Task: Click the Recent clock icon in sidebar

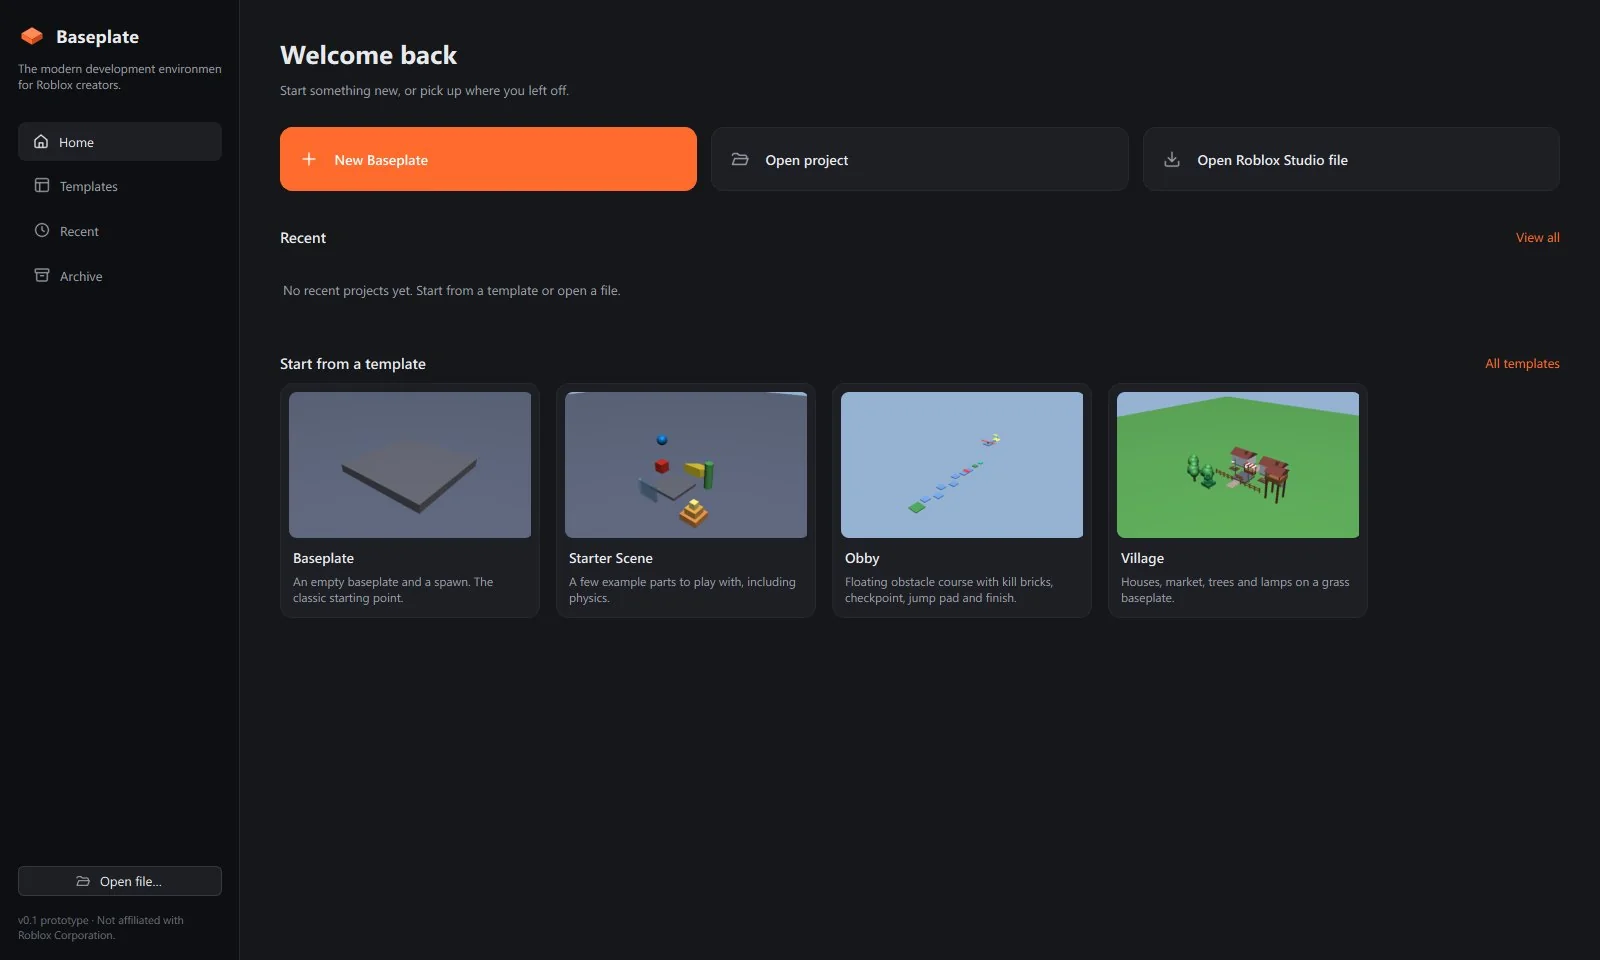Action: [42, 231]
